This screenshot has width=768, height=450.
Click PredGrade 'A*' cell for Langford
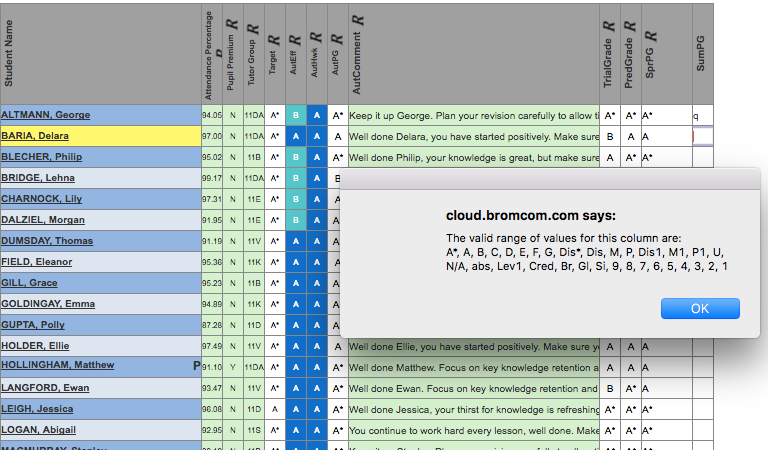pyautogui.click(x=631, y=389)
